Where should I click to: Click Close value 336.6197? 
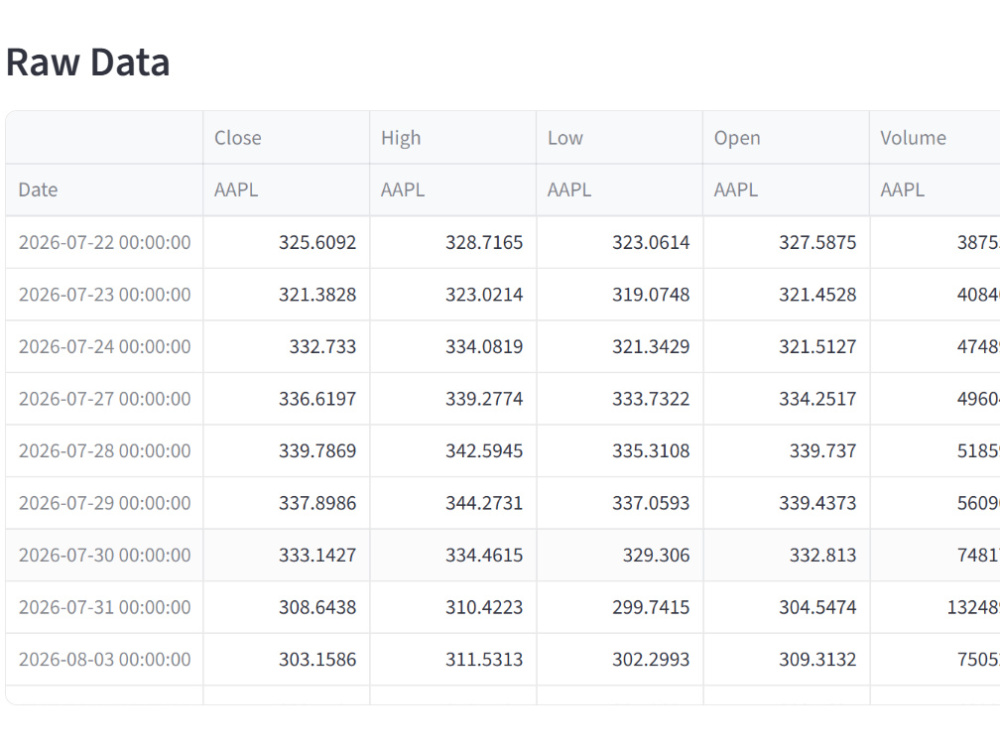[x=286, y=399]
